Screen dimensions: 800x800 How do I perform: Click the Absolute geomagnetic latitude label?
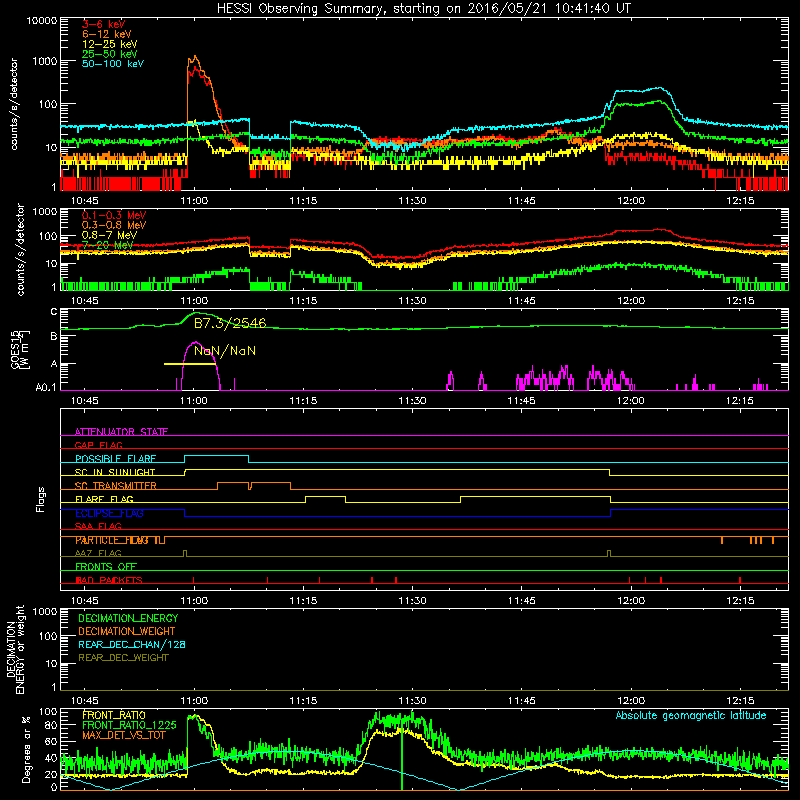click(x=691, y=715)
